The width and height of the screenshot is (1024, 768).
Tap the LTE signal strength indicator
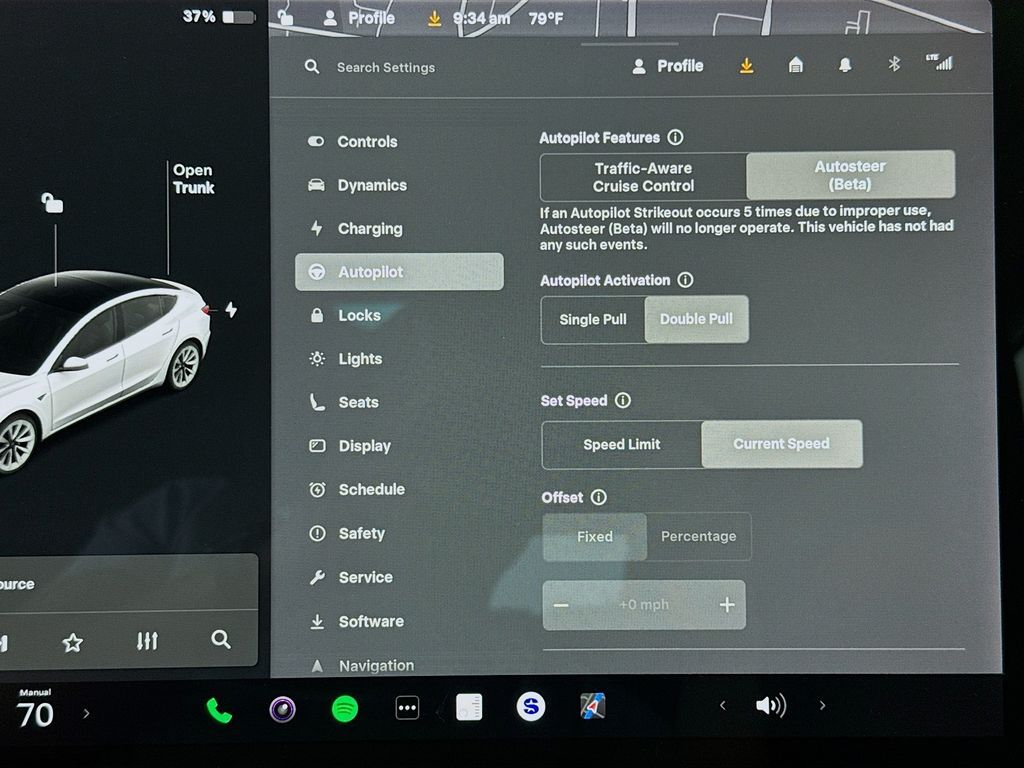[939, 63]
